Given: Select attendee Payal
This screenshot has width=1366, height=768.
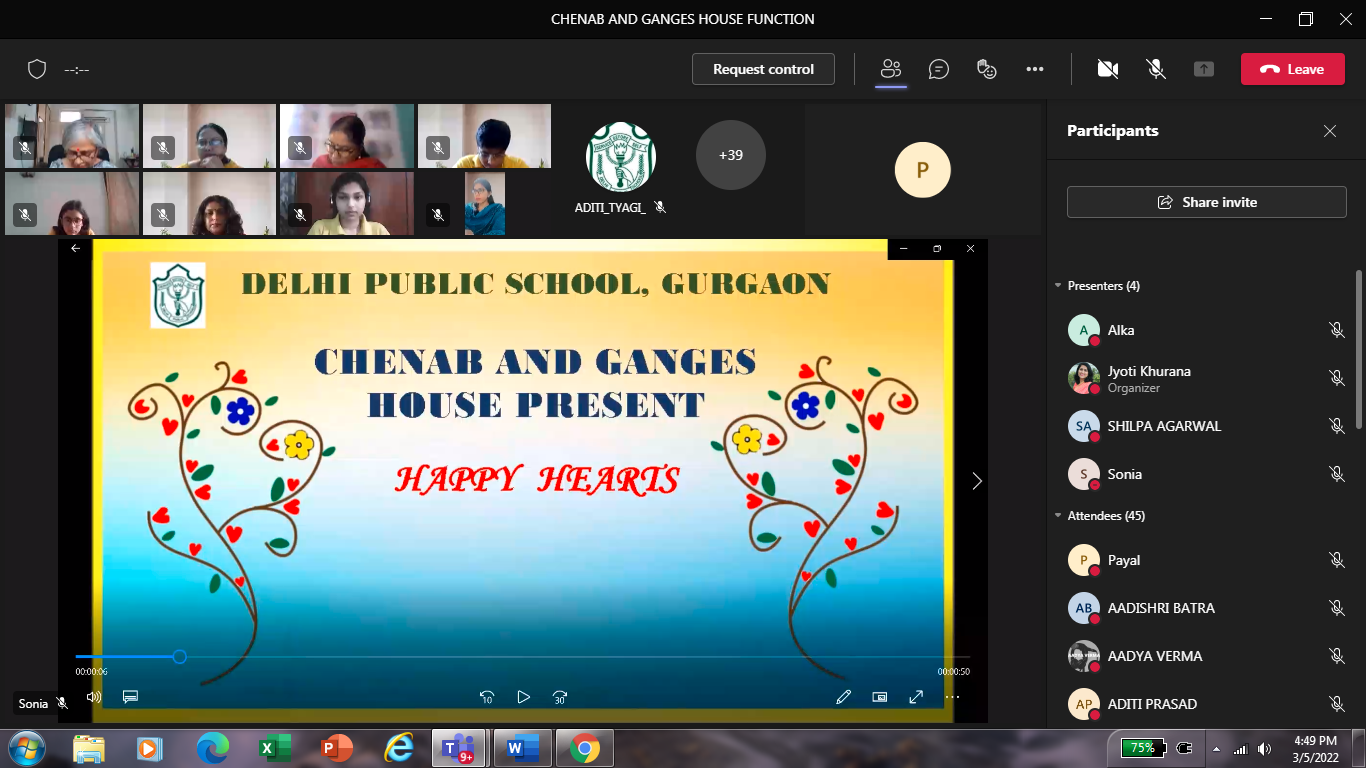Looking at the screenshot, I should (x=1207, y=560).
